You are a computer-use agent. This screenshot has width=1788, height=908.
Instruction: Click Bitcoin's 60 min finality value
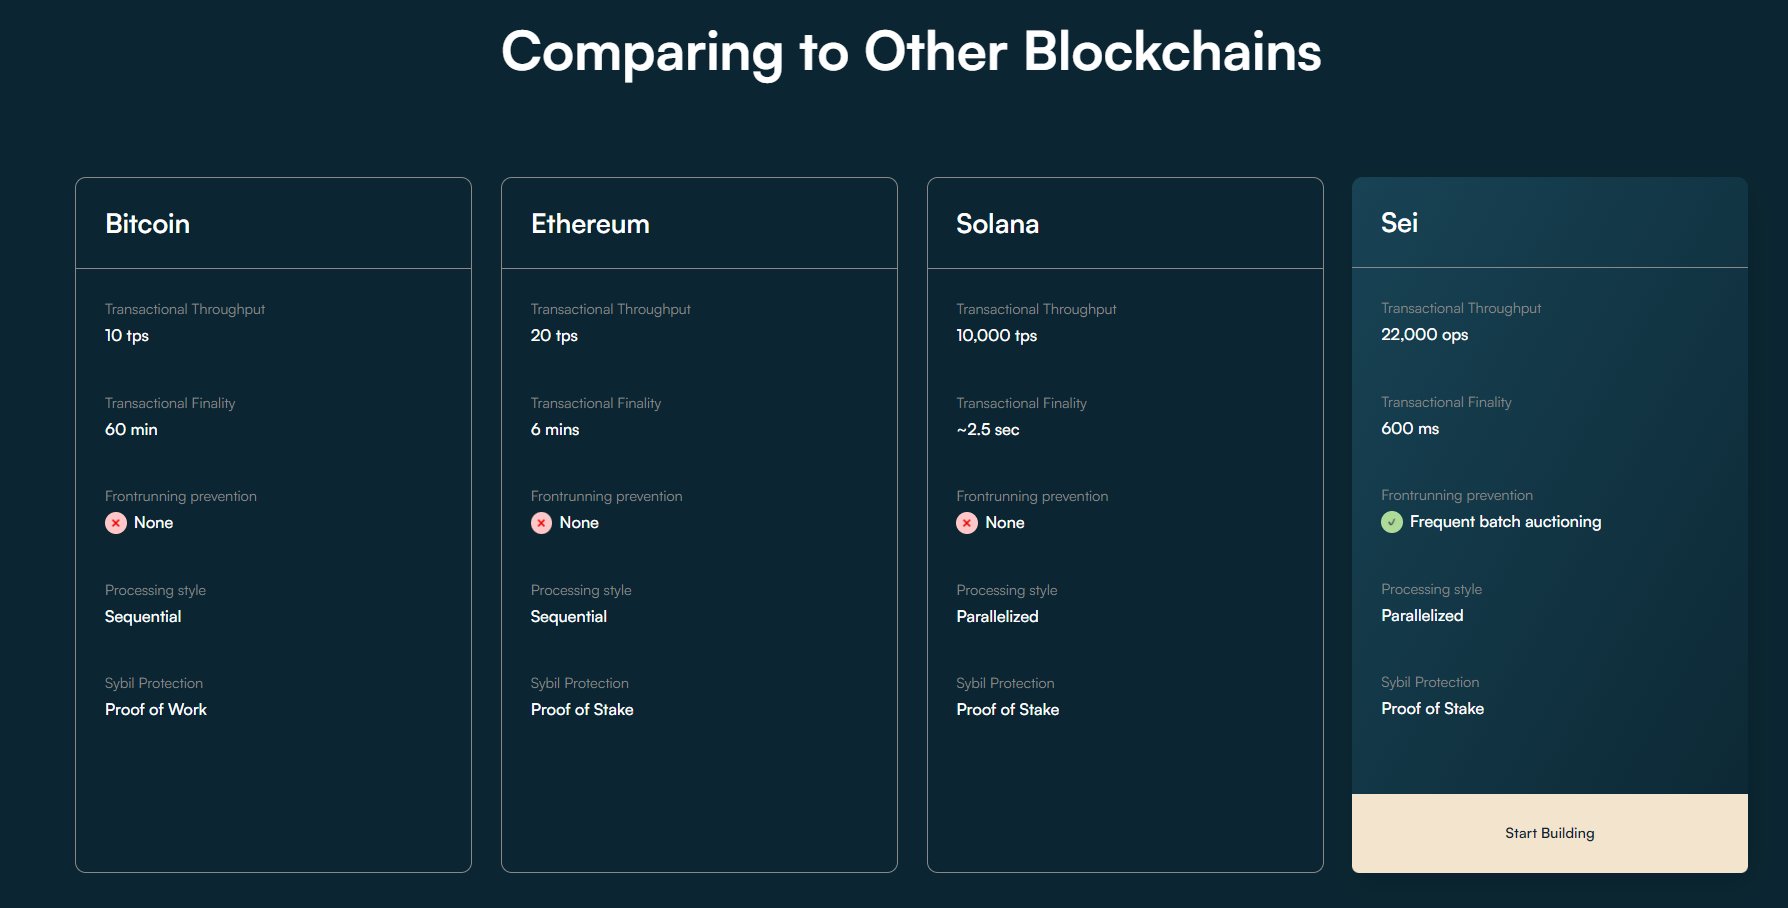pos(131,430)
